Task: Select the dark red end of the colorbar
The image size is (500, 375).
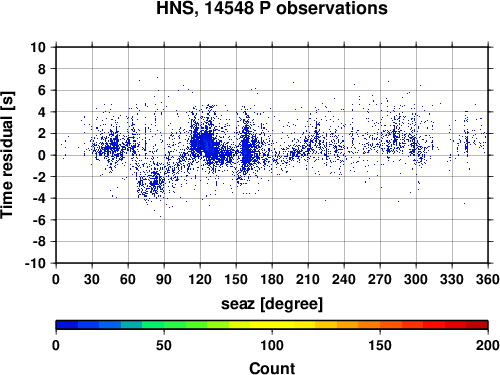Action: pyautogui.click(x=477, y=324)
